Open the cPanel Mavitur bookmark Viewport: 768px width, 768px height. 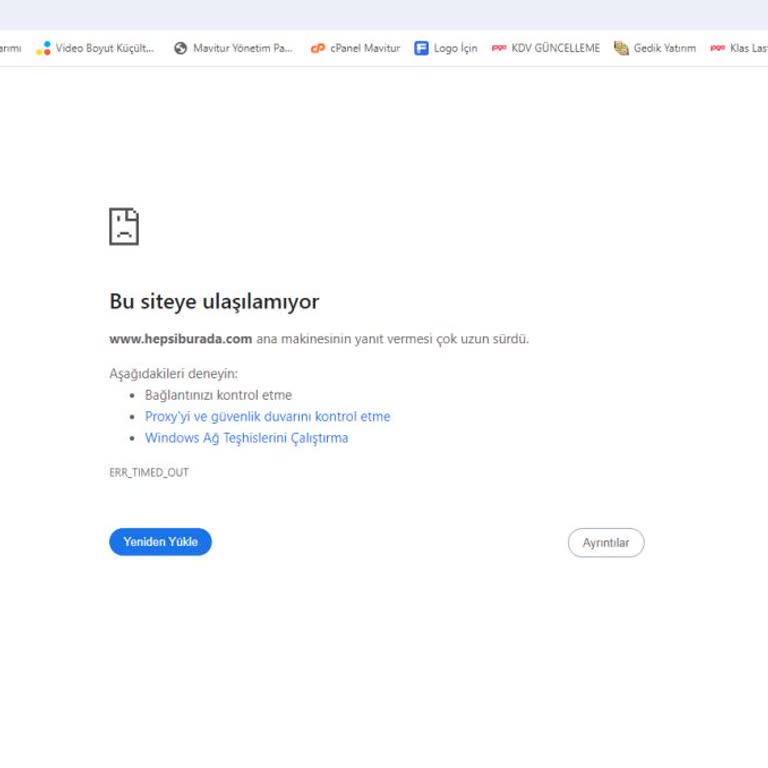click(x=356, y=48)
